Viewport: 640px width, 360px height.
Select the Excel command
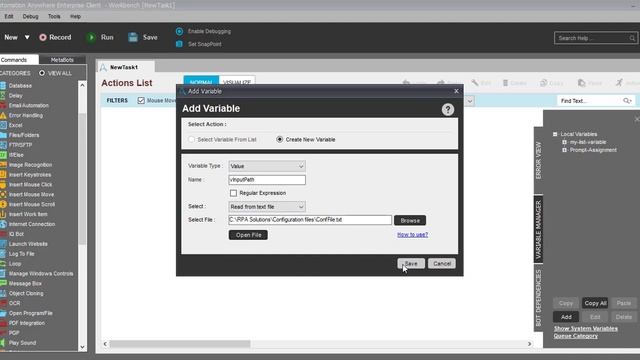tap(16, 125)
